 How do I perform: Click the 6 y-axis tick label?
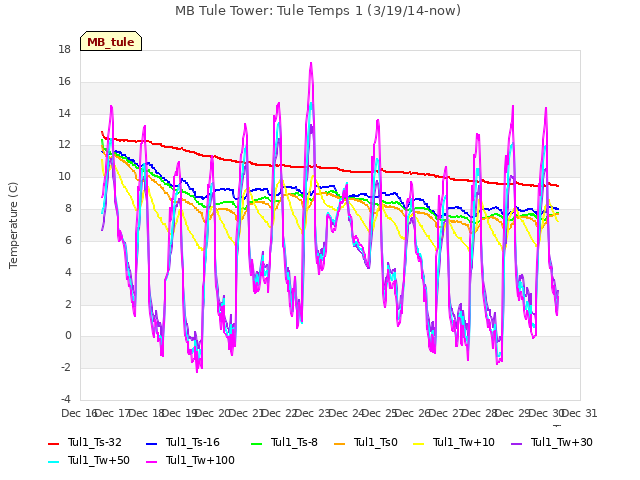pos(68,240)
